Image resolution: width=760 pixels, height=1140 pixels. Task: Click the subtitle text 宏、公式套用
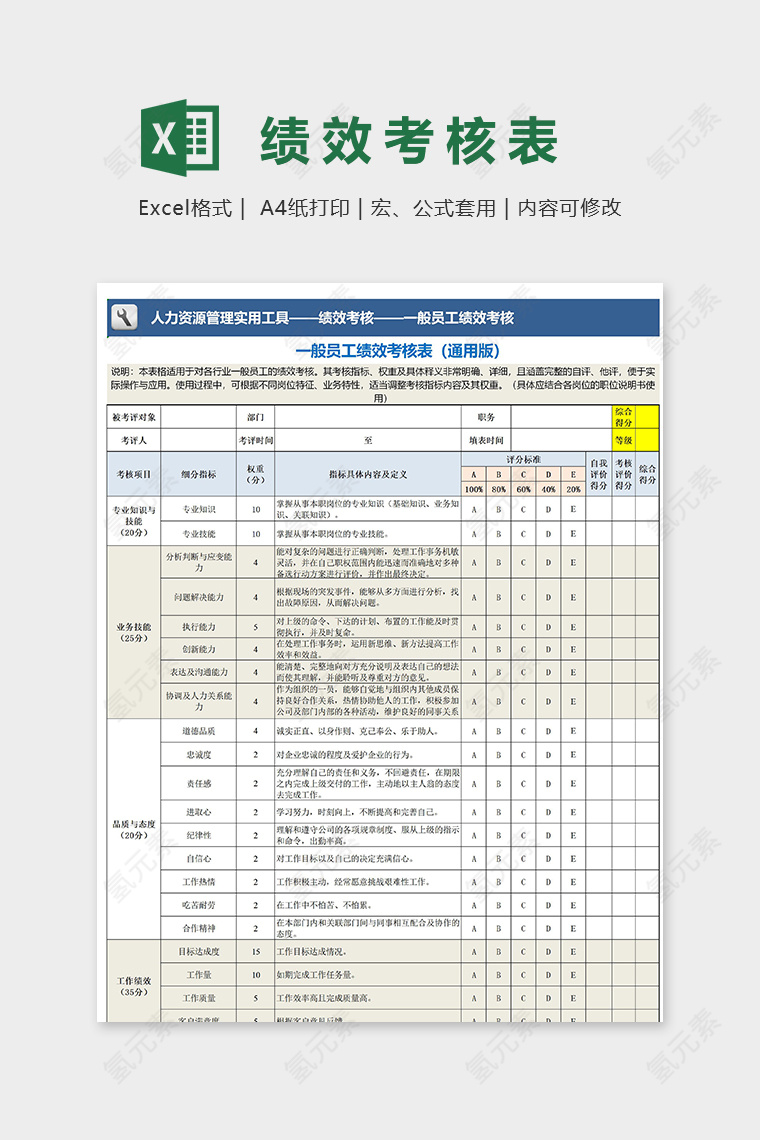(433, 209)
